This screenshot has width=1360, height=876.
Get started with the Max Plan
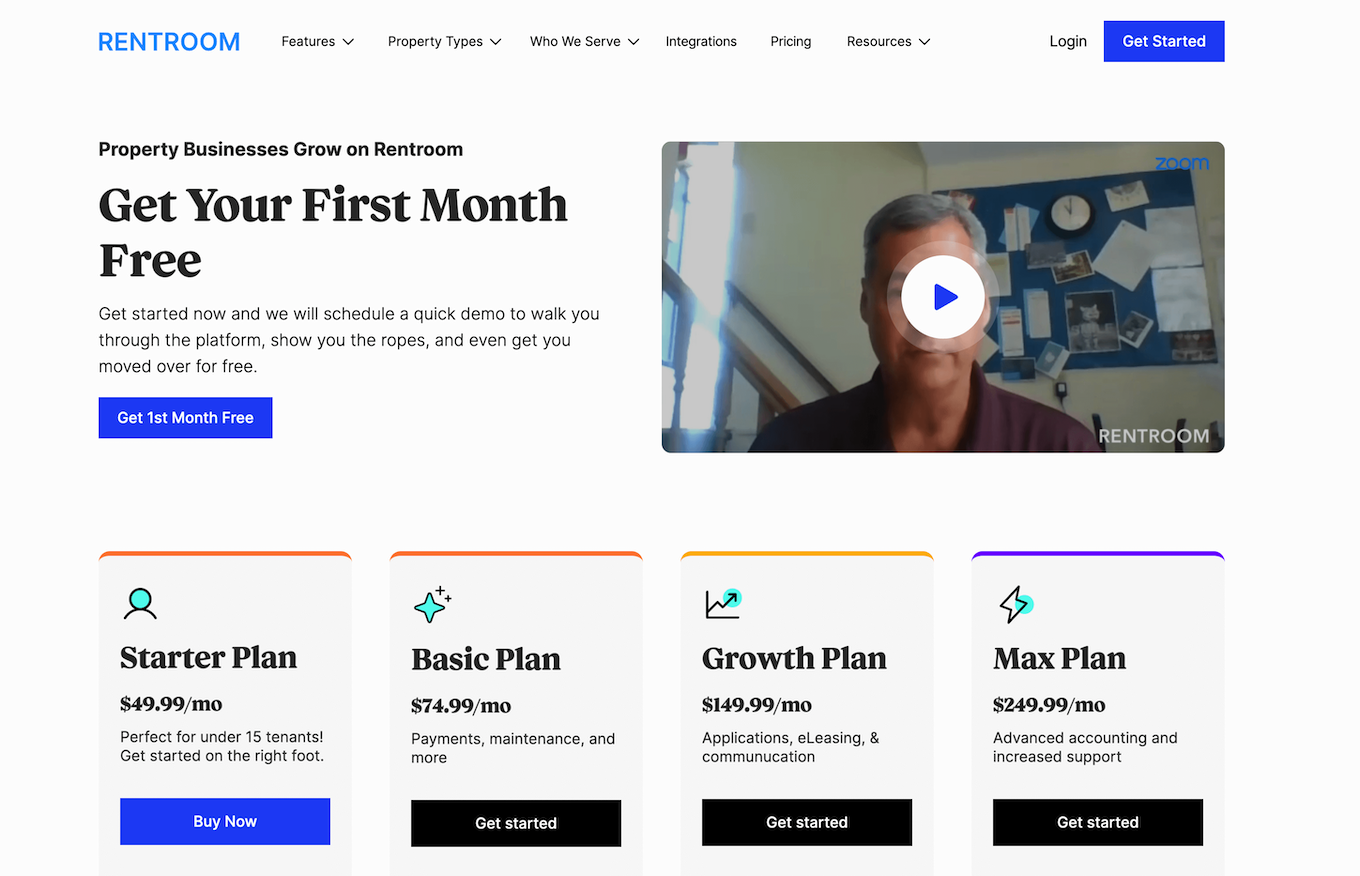[1097, 822]
